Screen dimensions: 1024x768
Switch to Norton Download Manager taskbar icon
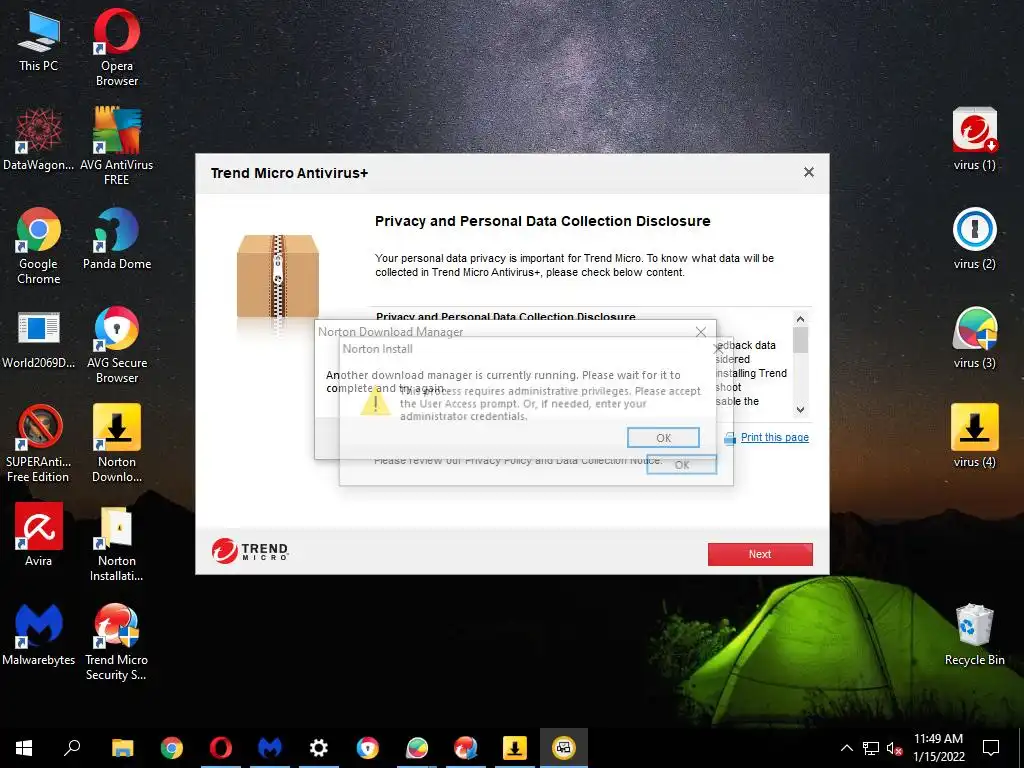point(515,748)
